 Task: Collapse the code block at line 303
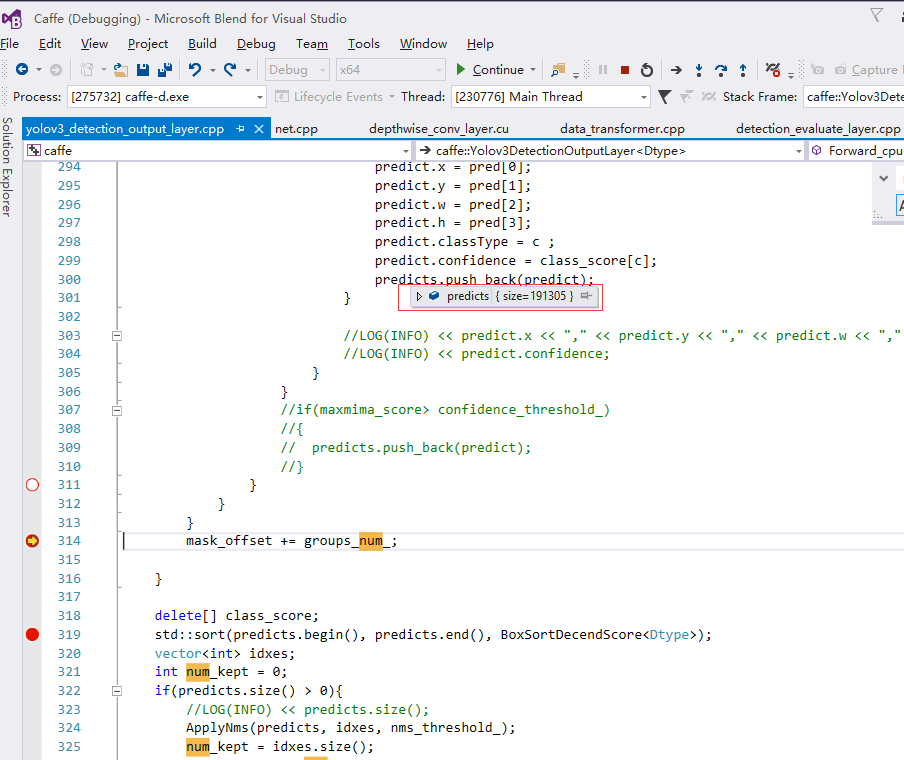click(116, 336)
